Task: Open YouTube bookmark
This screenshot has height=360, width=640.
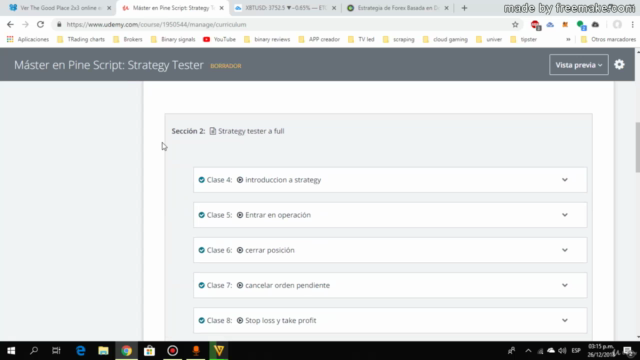Action: 220,39
